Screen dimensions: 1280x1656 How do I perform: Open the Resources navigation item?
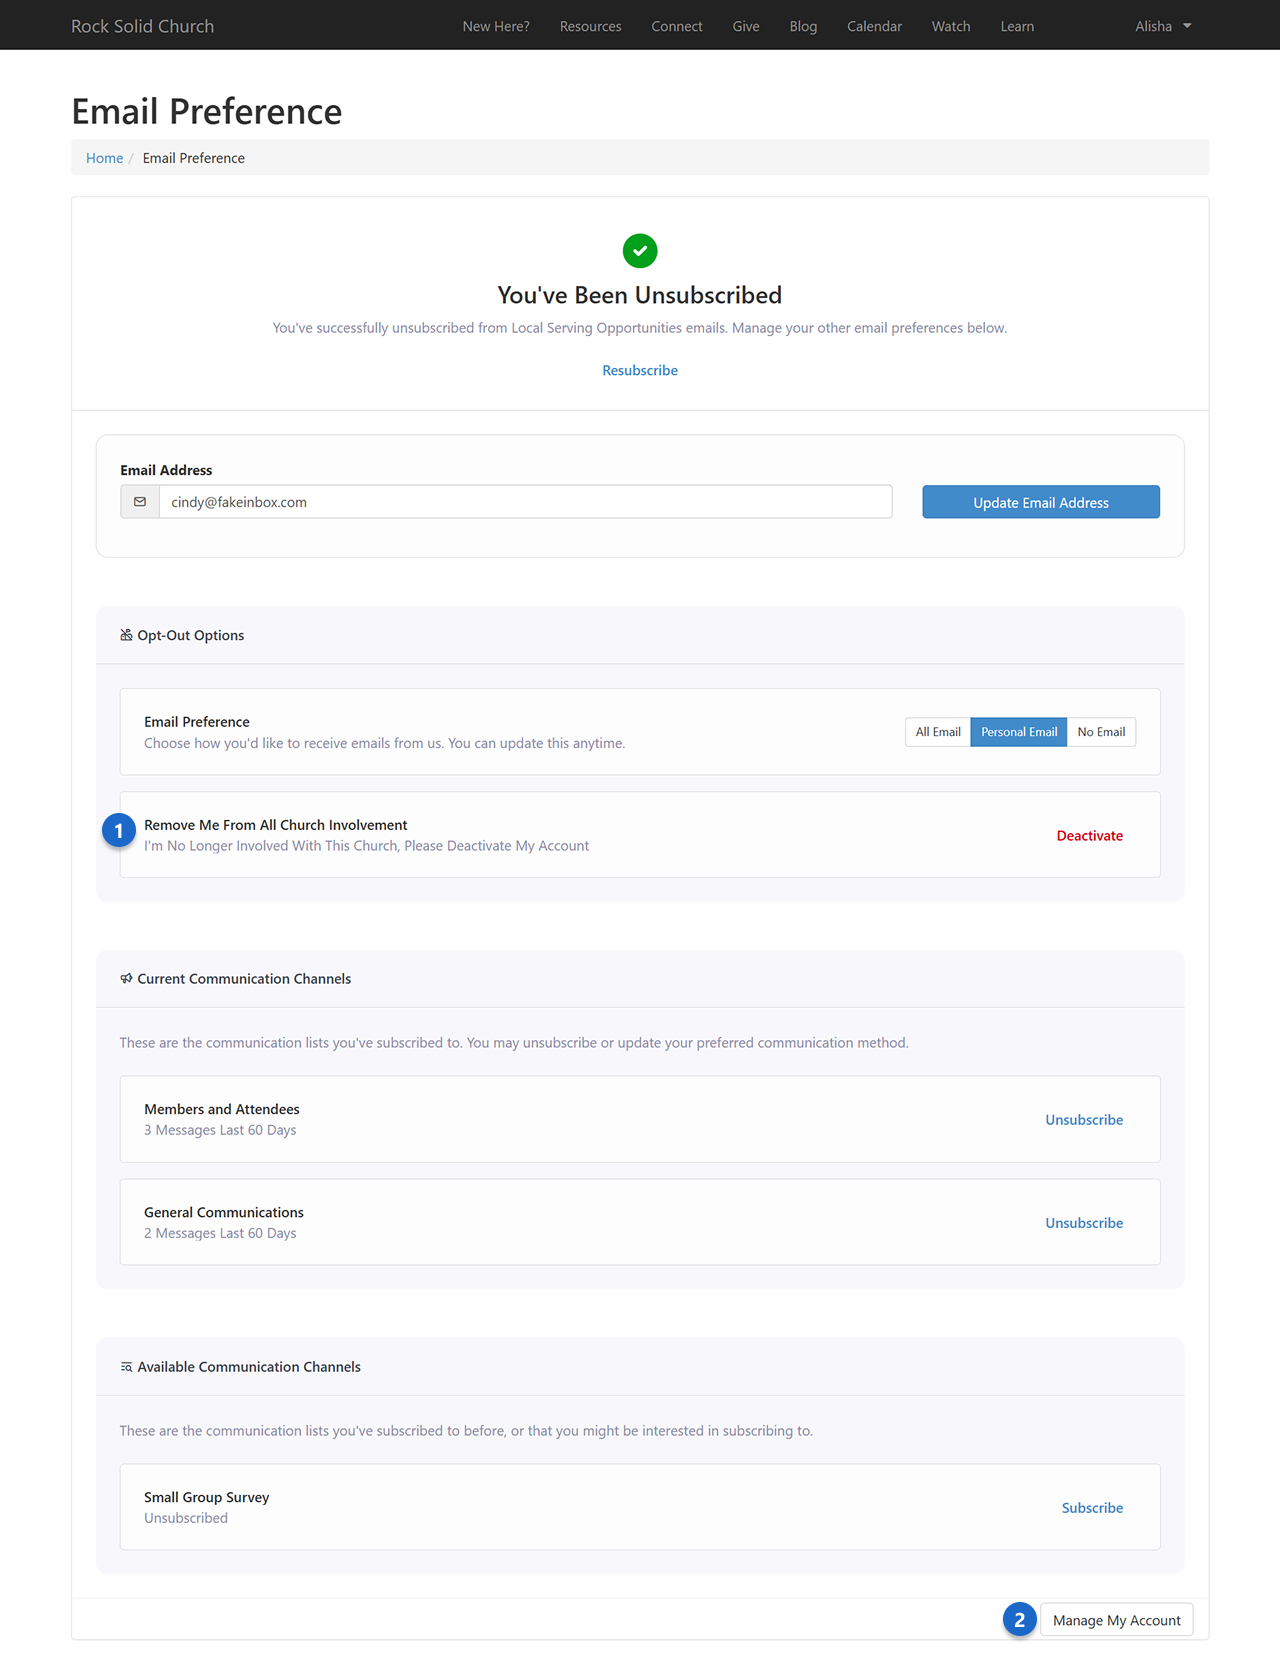point(590,26)
